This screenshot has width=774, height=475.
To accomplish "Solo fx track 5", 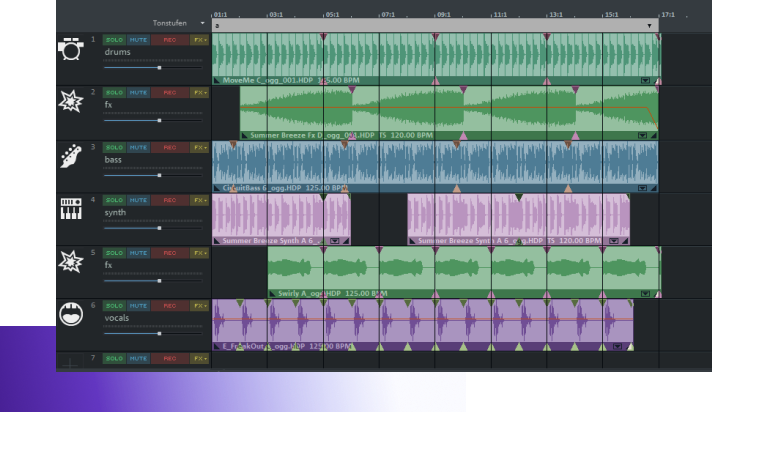I will point(114,253).
